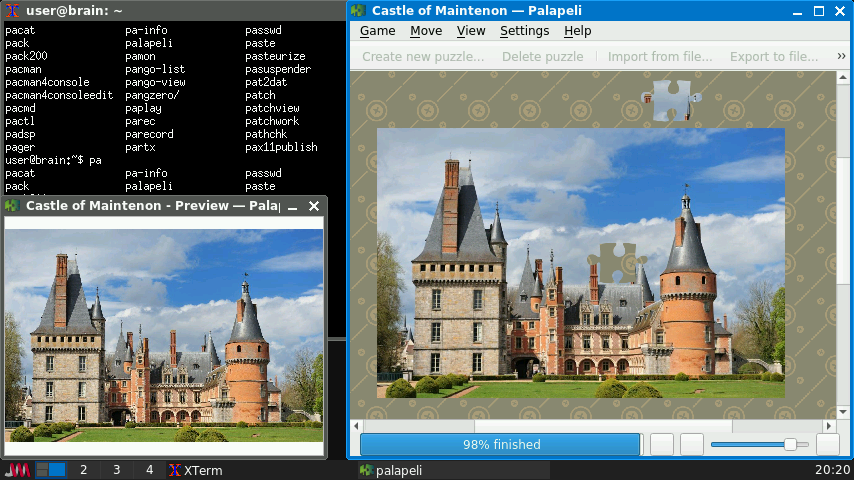Open the Move menu

click(x=426, y=31)
